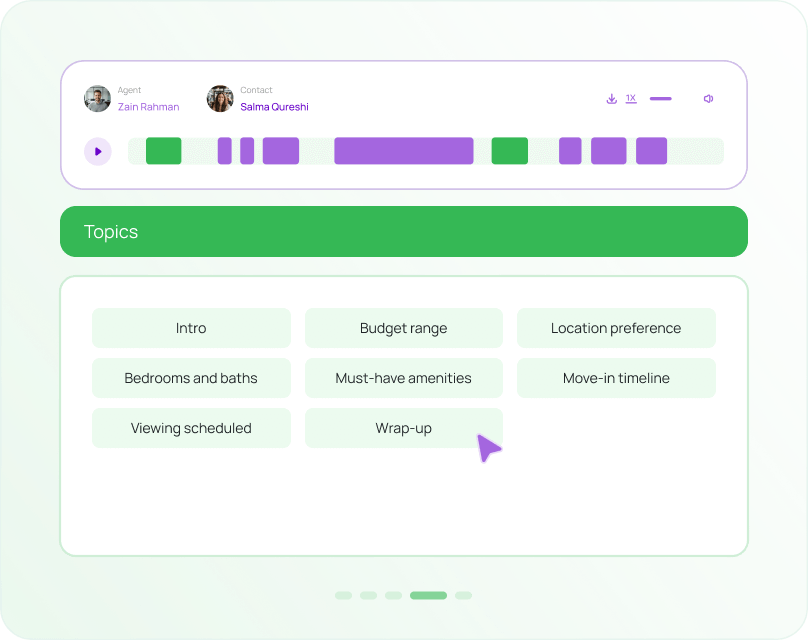Expand the green Topics header

404,232
